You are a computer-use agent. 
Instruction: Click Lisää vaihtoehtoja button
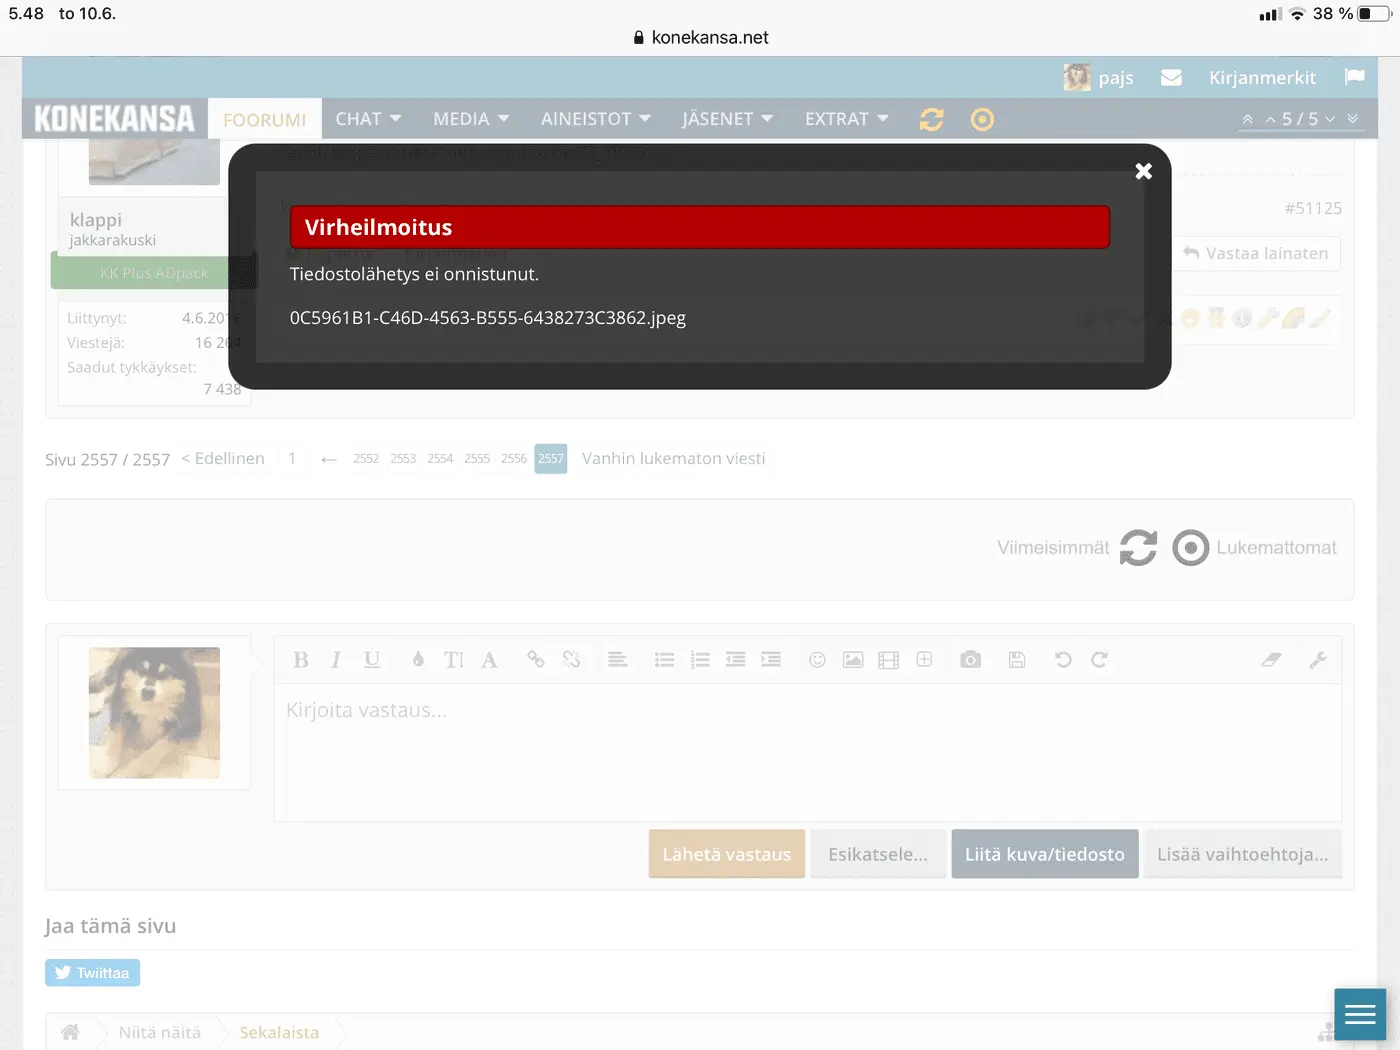click(1243, 854)
